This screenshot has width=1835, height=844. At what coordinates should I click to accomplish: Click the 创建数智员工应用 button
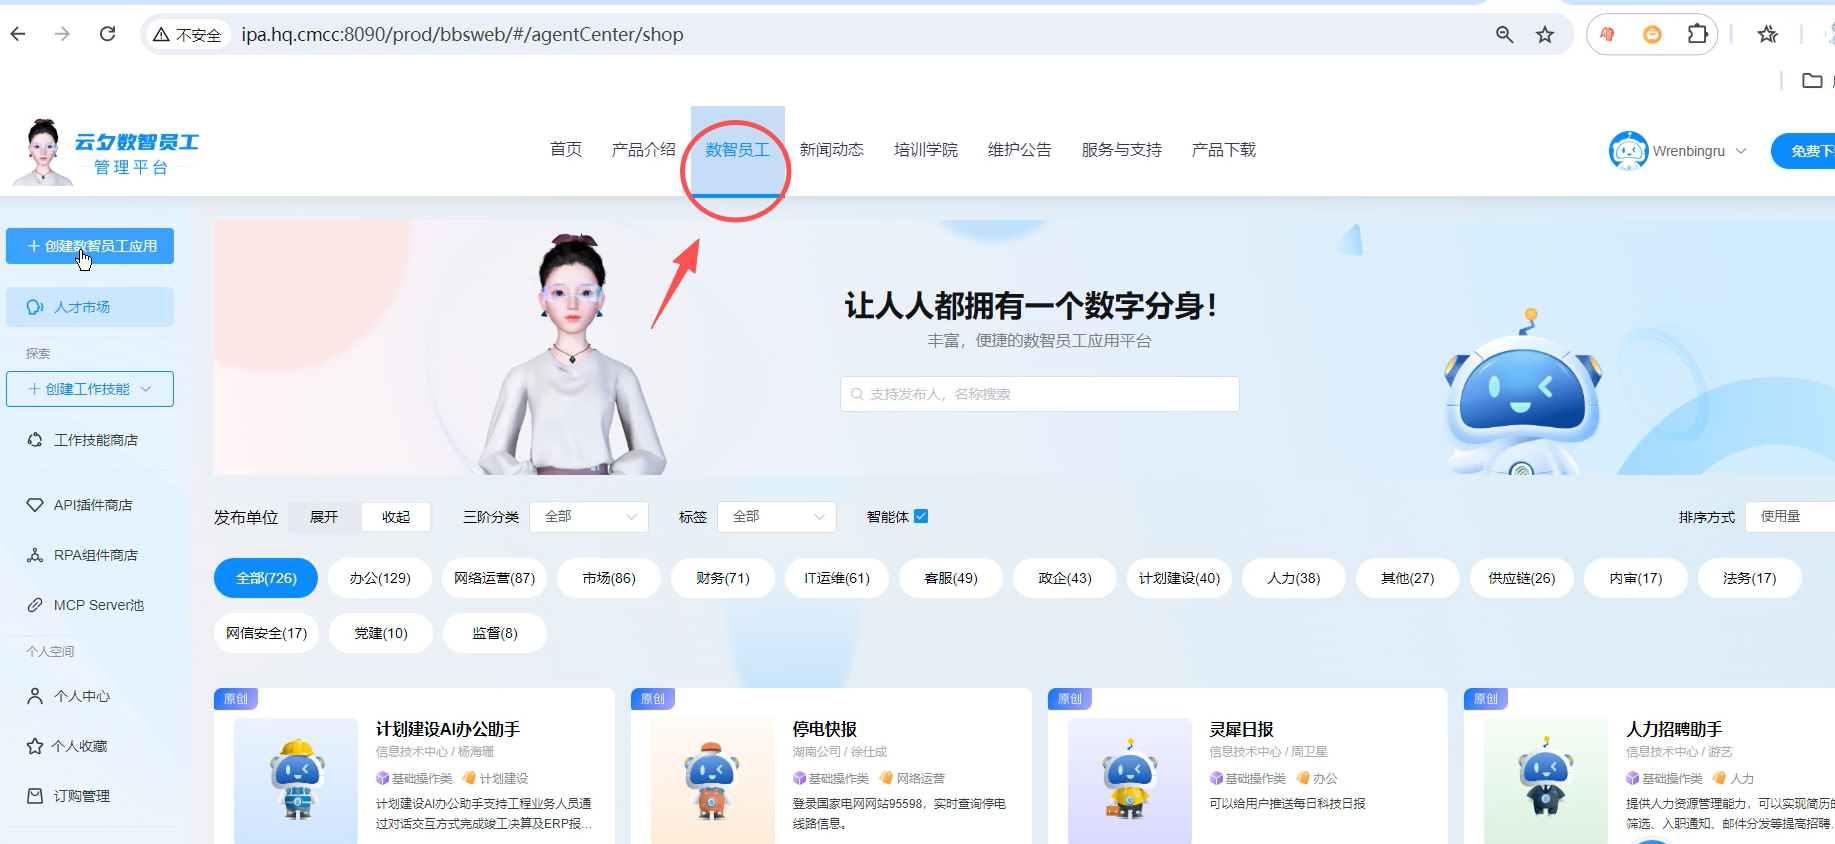pos(90,246)
